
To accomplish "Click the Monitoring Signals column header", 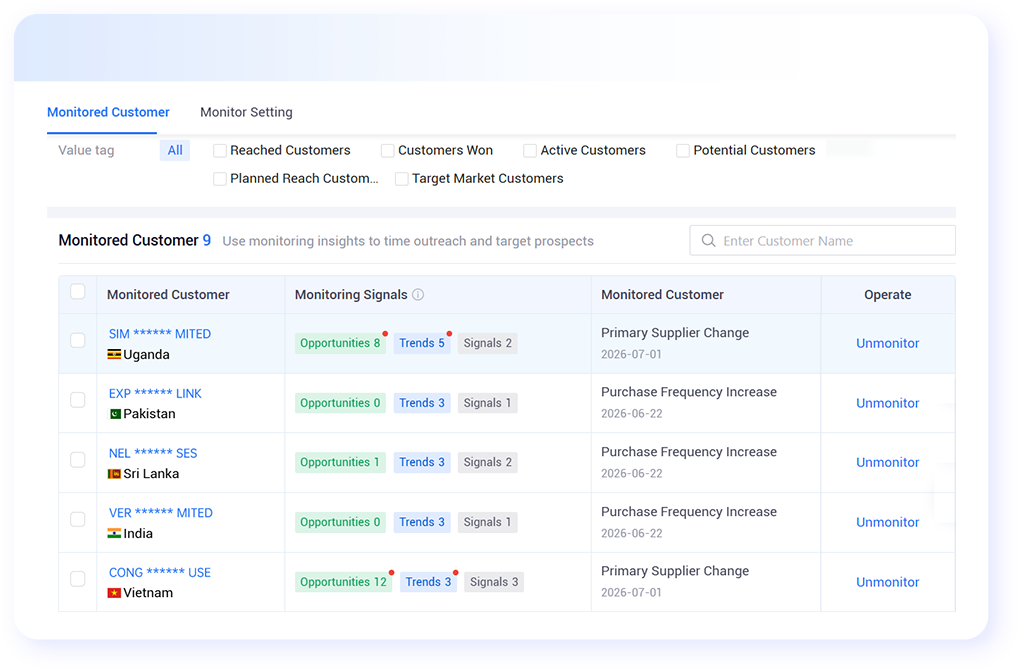I will (x=351, y=295).
